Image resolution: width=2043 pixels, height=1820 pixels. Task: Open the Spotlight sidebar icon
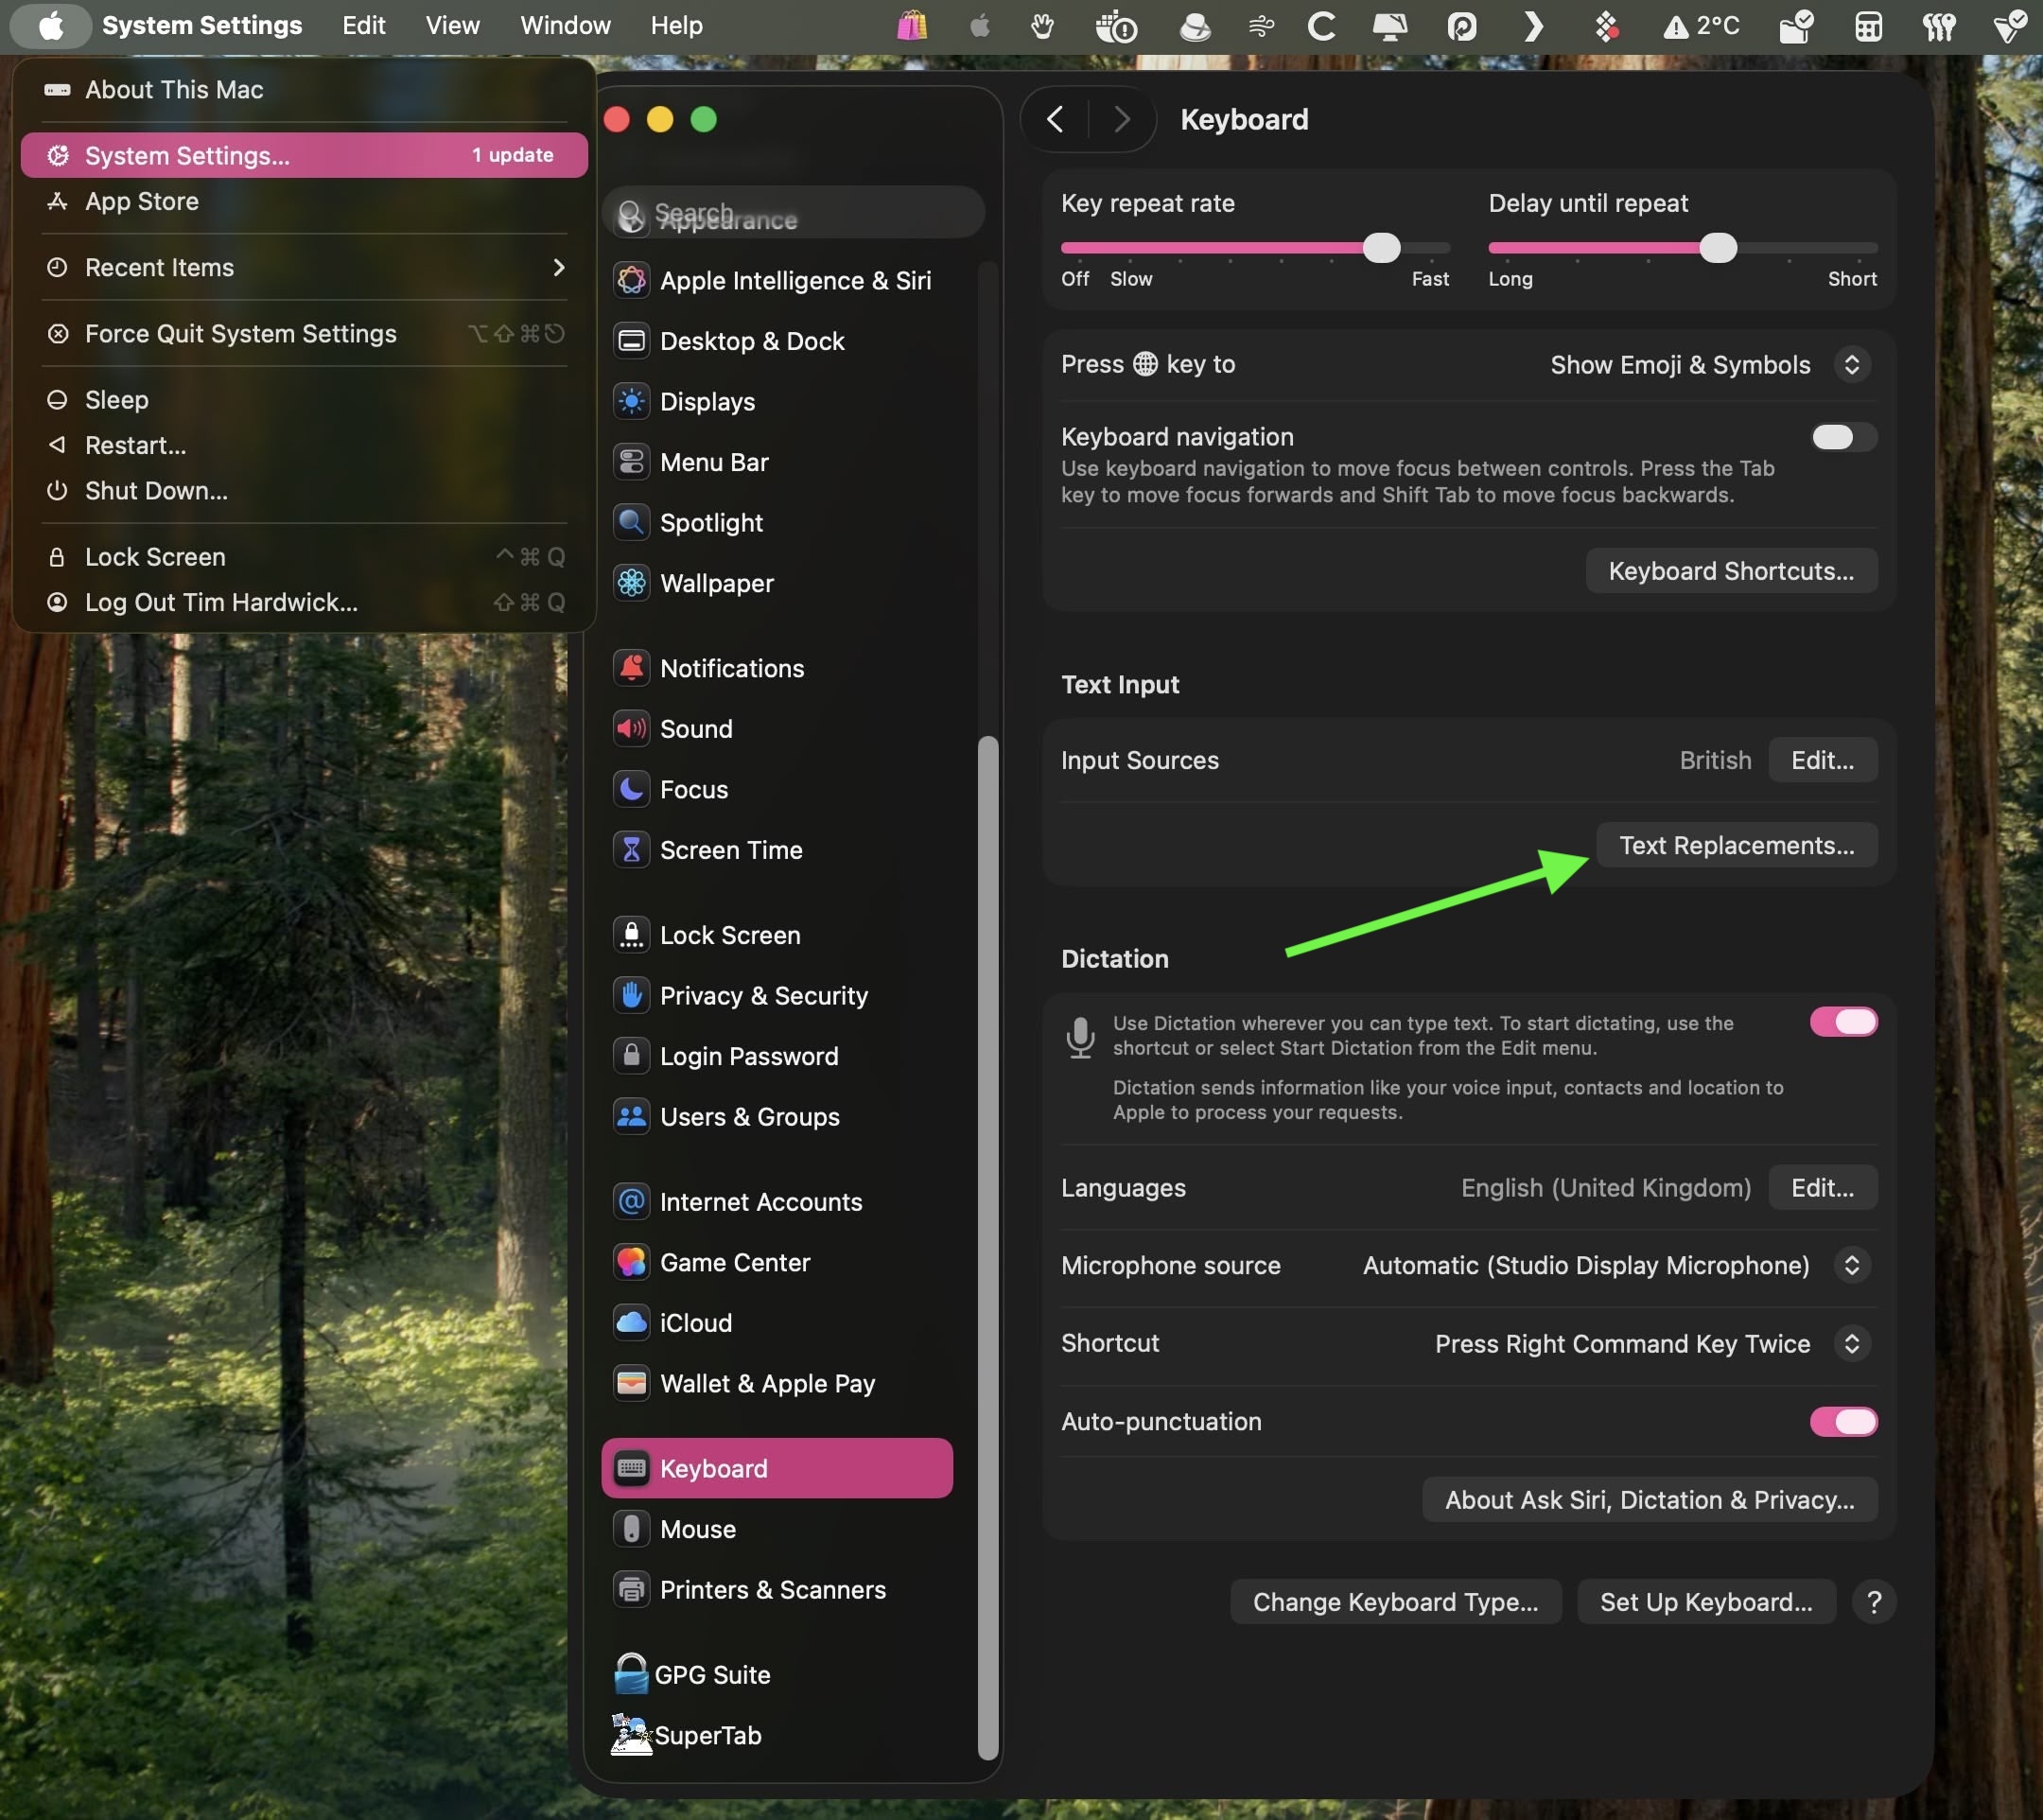(631, 522)
